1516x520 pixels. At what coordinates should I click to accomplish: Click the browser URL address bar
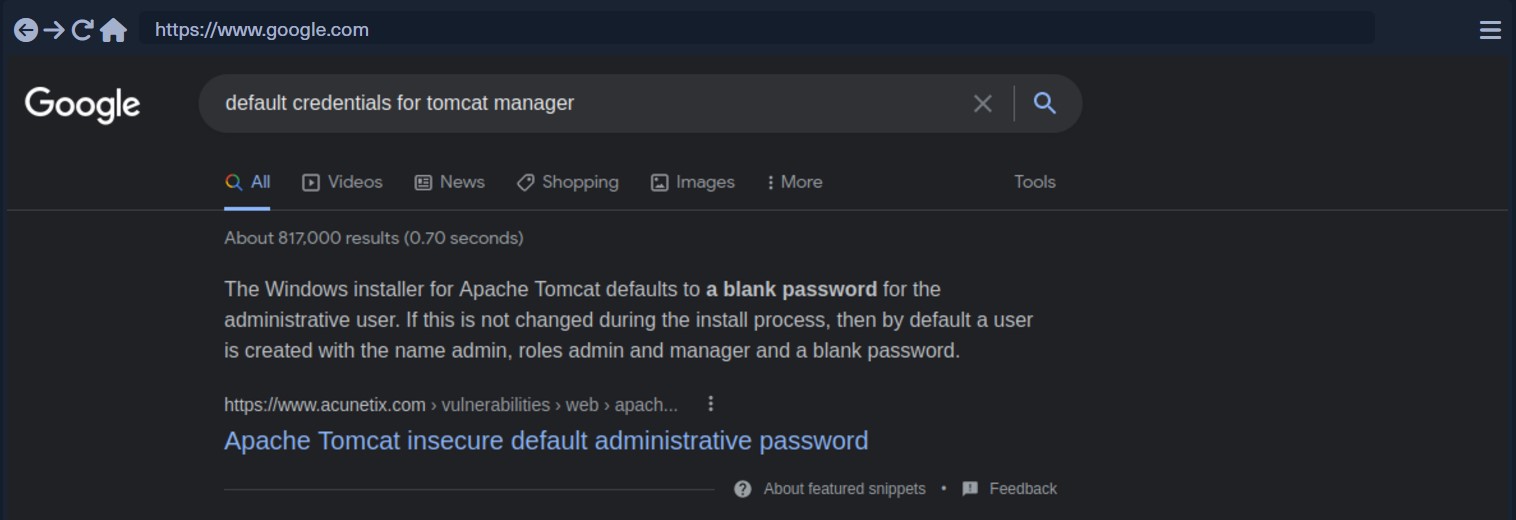click(756, 30)
